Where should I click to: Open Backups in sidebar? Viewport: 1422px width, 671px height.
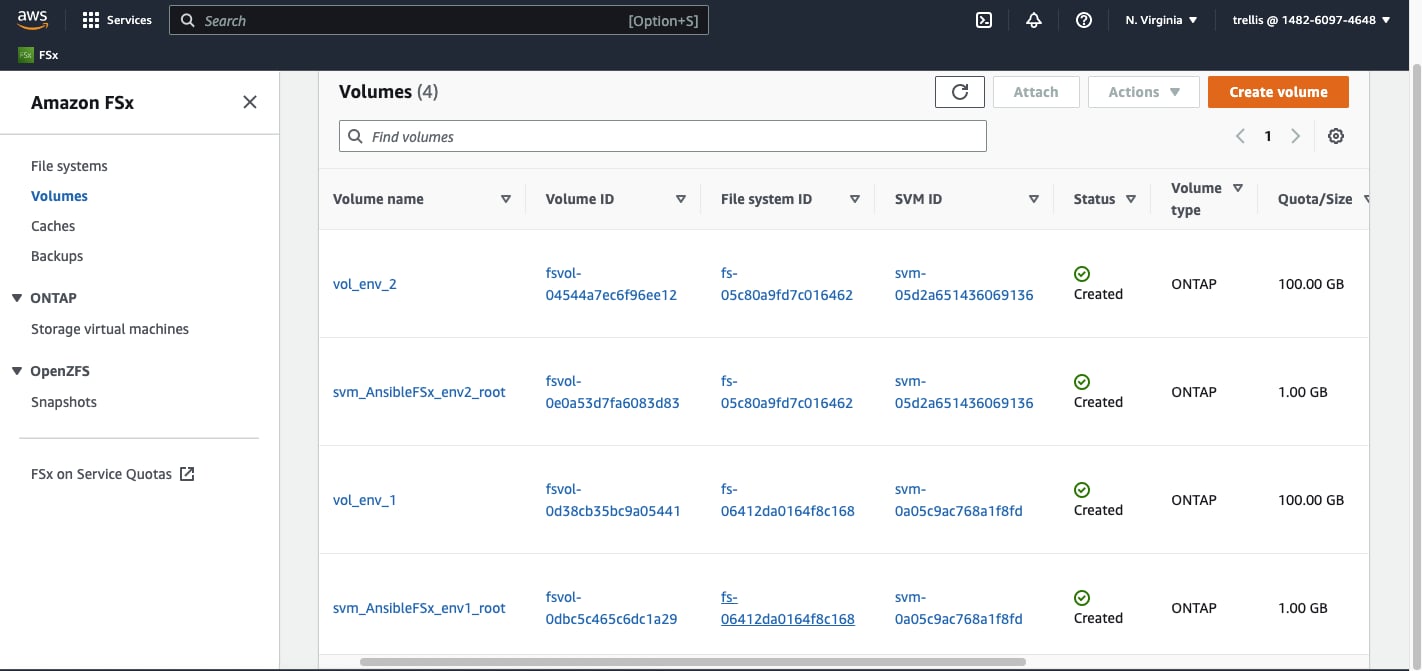(x=57, y=256)
